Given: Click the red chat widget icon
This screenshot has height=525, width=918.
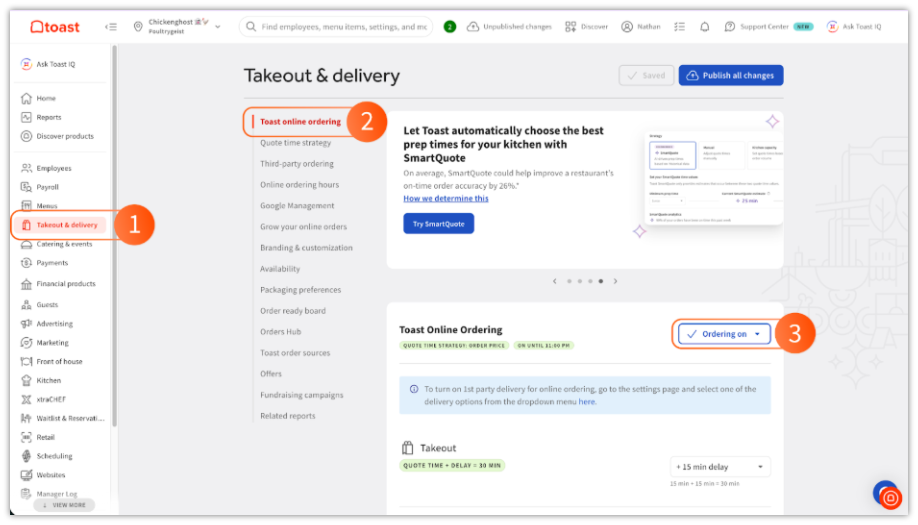Looking at the screenshot, I should [x=891, y=497].
